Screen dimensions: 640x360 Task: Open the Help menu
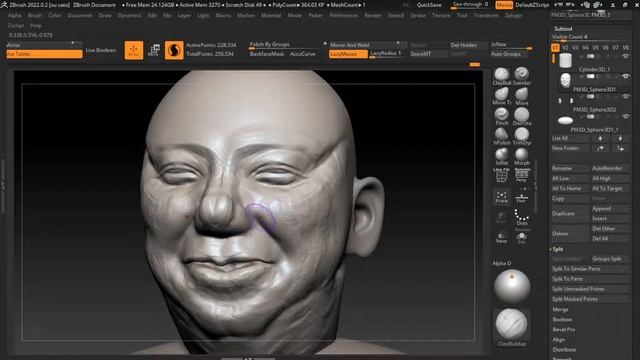pos(36,25)
